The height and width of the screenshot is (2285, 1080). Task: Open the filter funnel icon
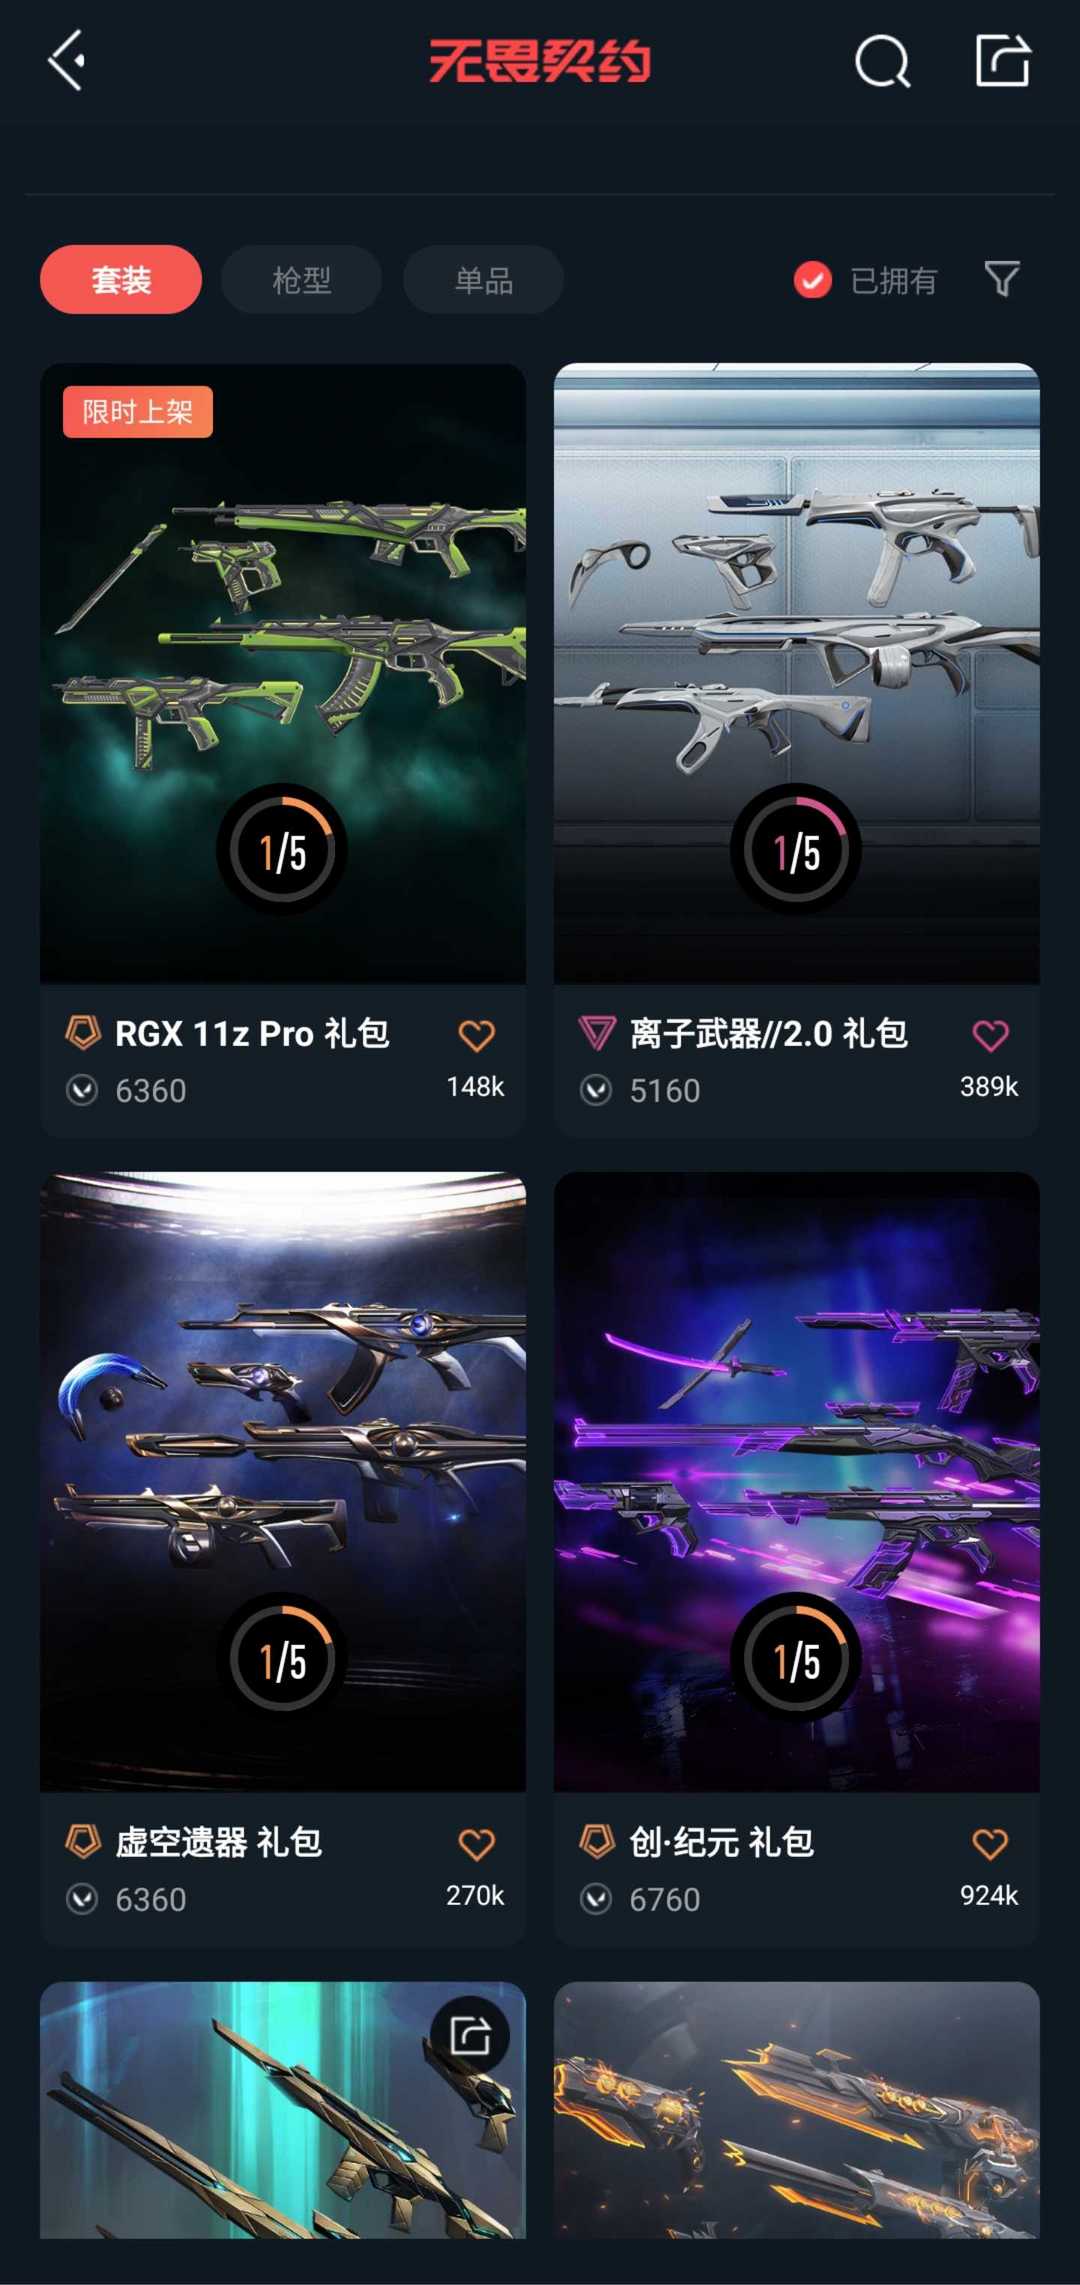pos(1002,279)
